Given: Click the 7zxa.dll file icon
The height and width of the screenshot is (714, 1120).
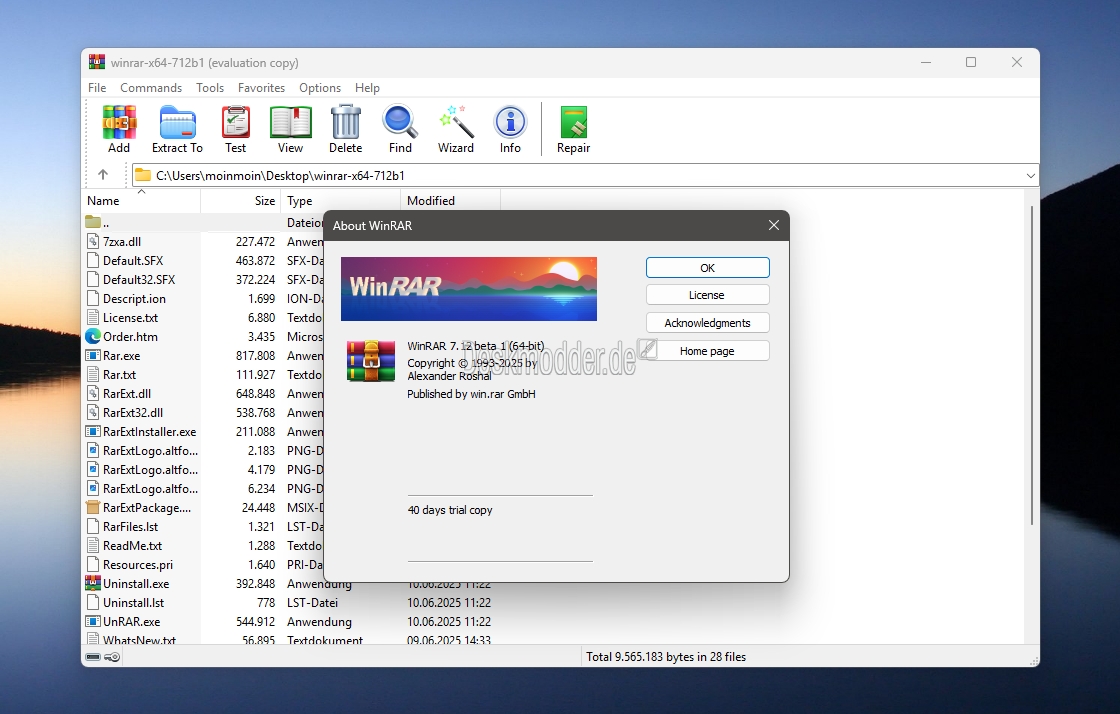Looking at the screenshot, I should click(x=93, y=241).
